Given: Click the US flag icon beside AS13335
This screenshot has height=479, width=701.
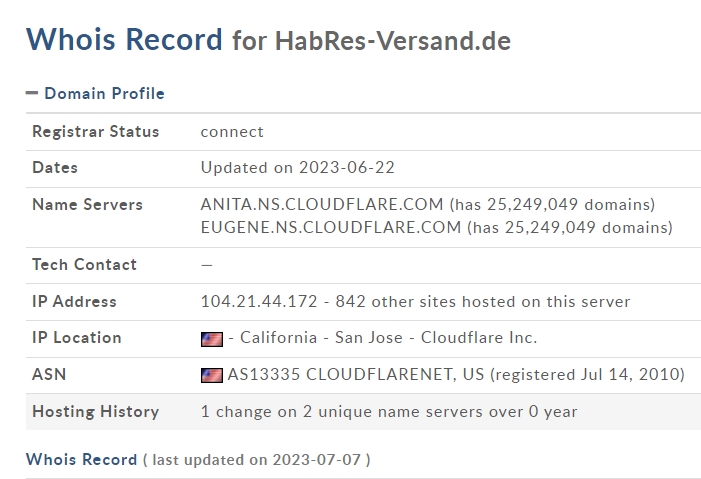Looking at the screenshot, I should (212, 375).
